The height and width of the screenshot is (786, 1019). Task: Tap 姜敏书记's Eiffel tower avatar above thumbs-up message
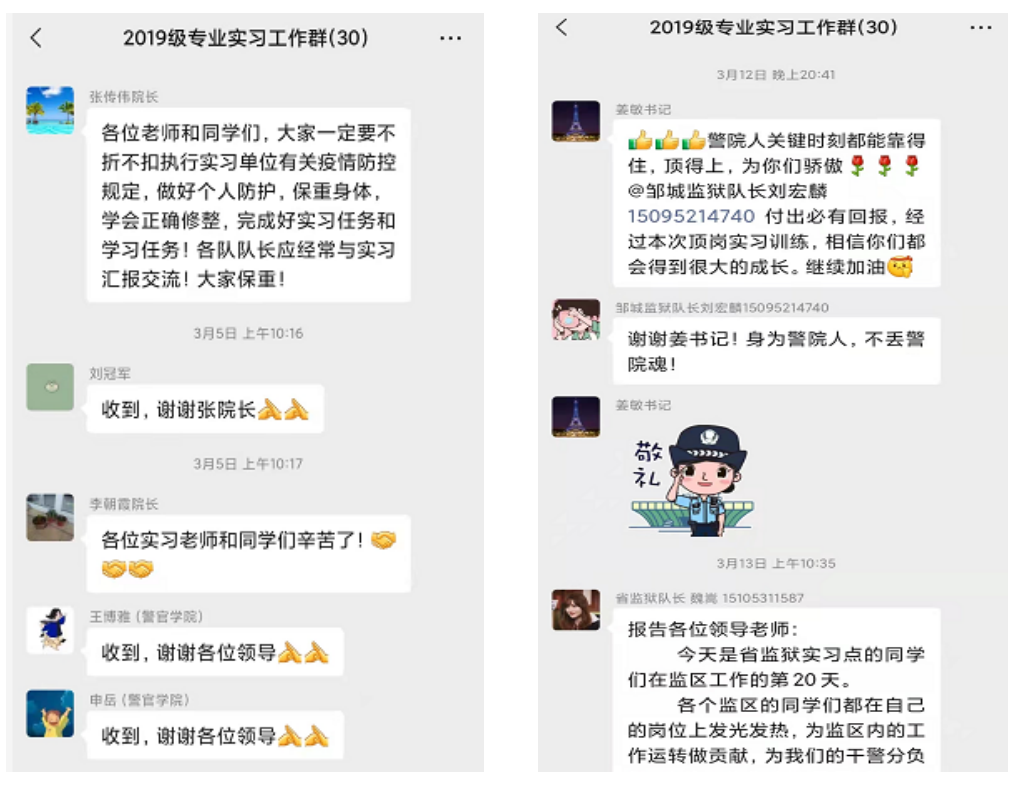tap(576, 121)
